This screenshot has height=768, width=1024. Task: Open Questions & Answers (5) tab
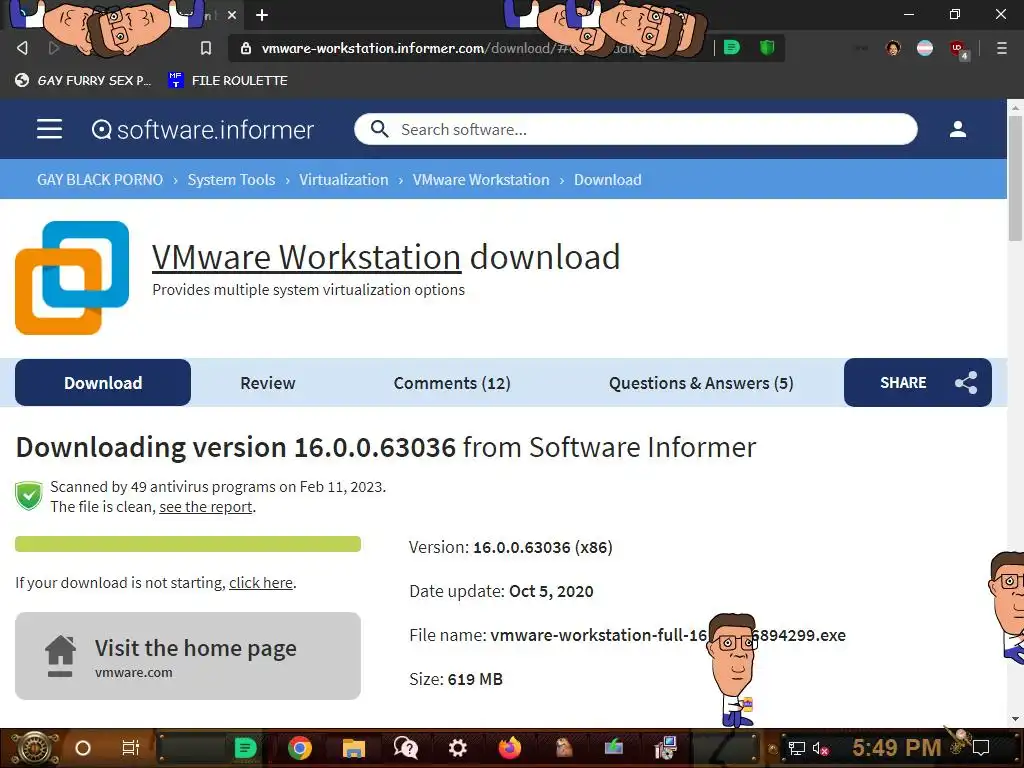coord(701,383)
